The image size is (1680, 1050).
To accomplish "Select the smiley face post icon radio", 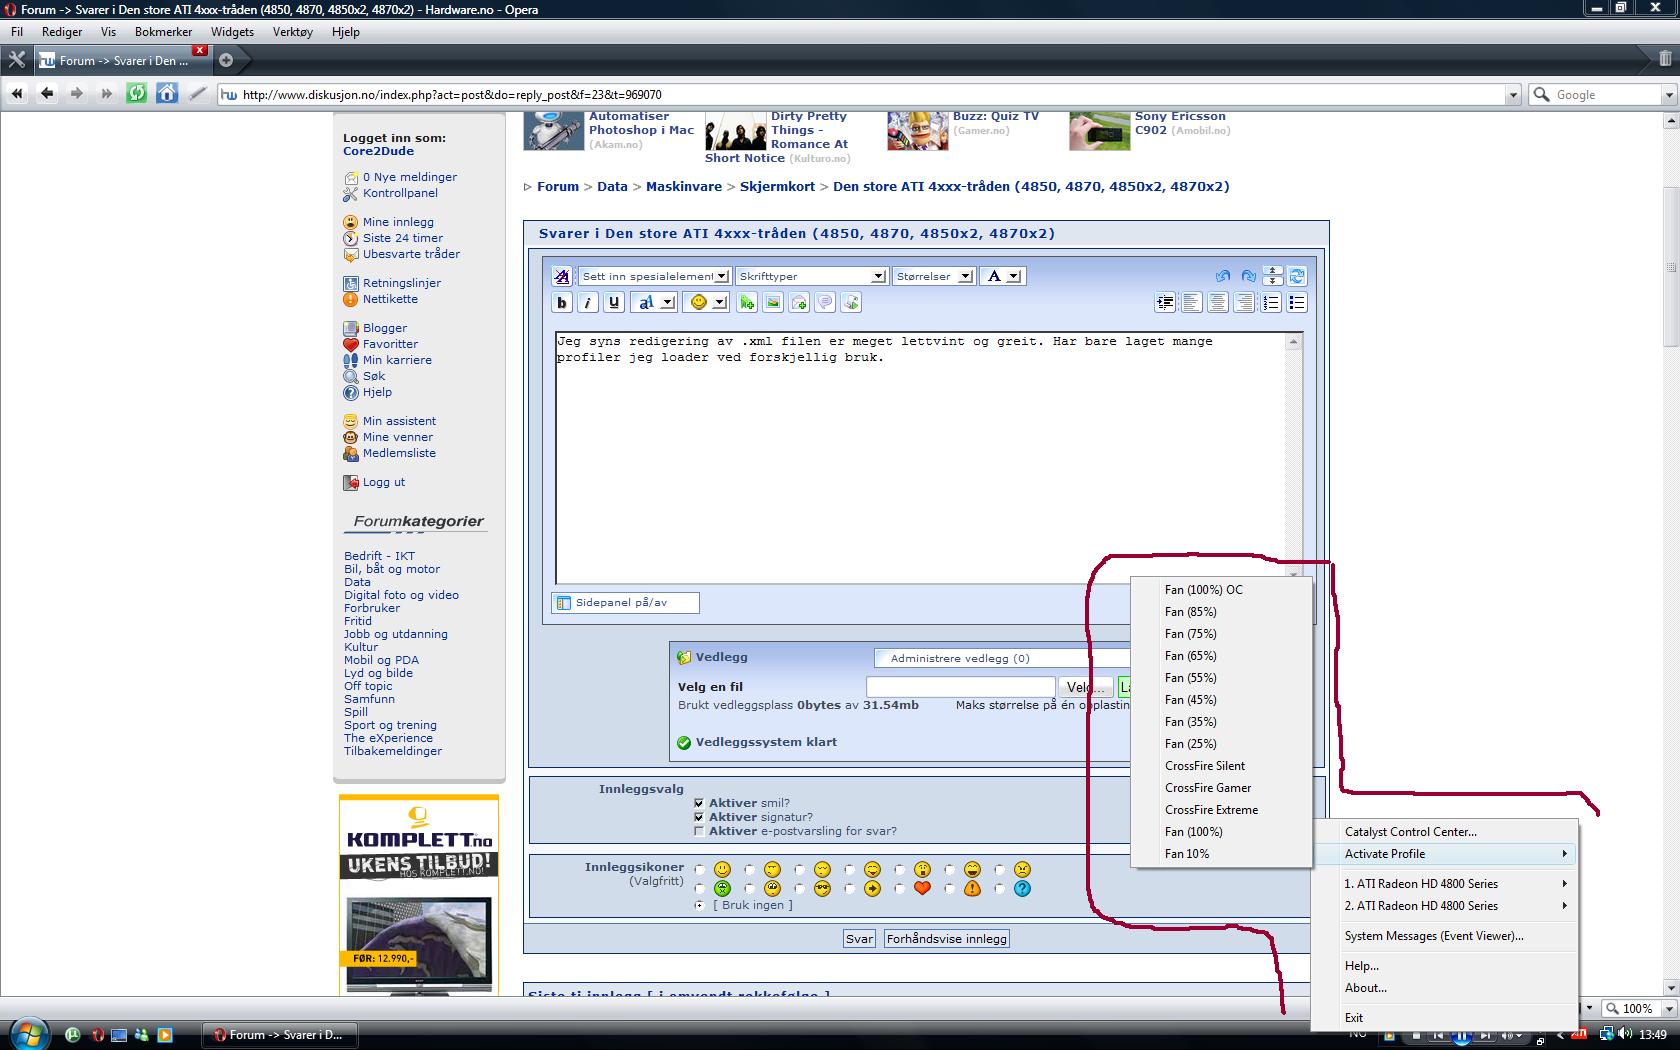I will (700, 870).
